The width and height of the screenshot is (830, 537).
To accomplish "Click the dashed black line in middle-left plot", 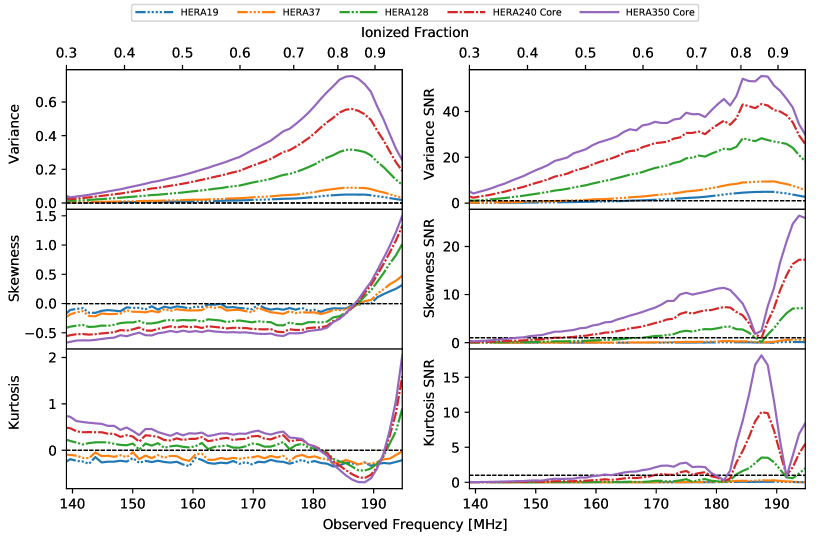I will pyautogui.click(x=200, y=303).
